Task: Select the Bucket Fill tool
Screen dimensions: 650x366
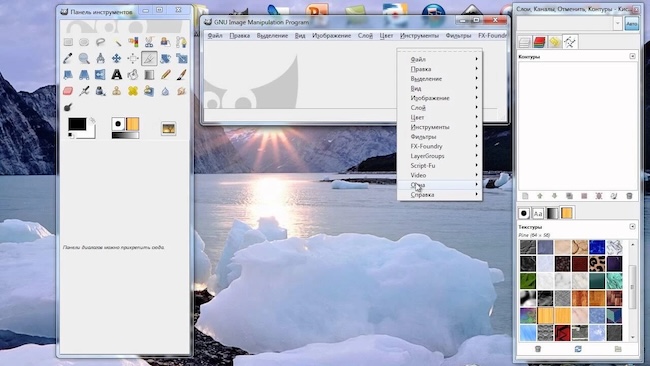Action: tap(133, 75)
